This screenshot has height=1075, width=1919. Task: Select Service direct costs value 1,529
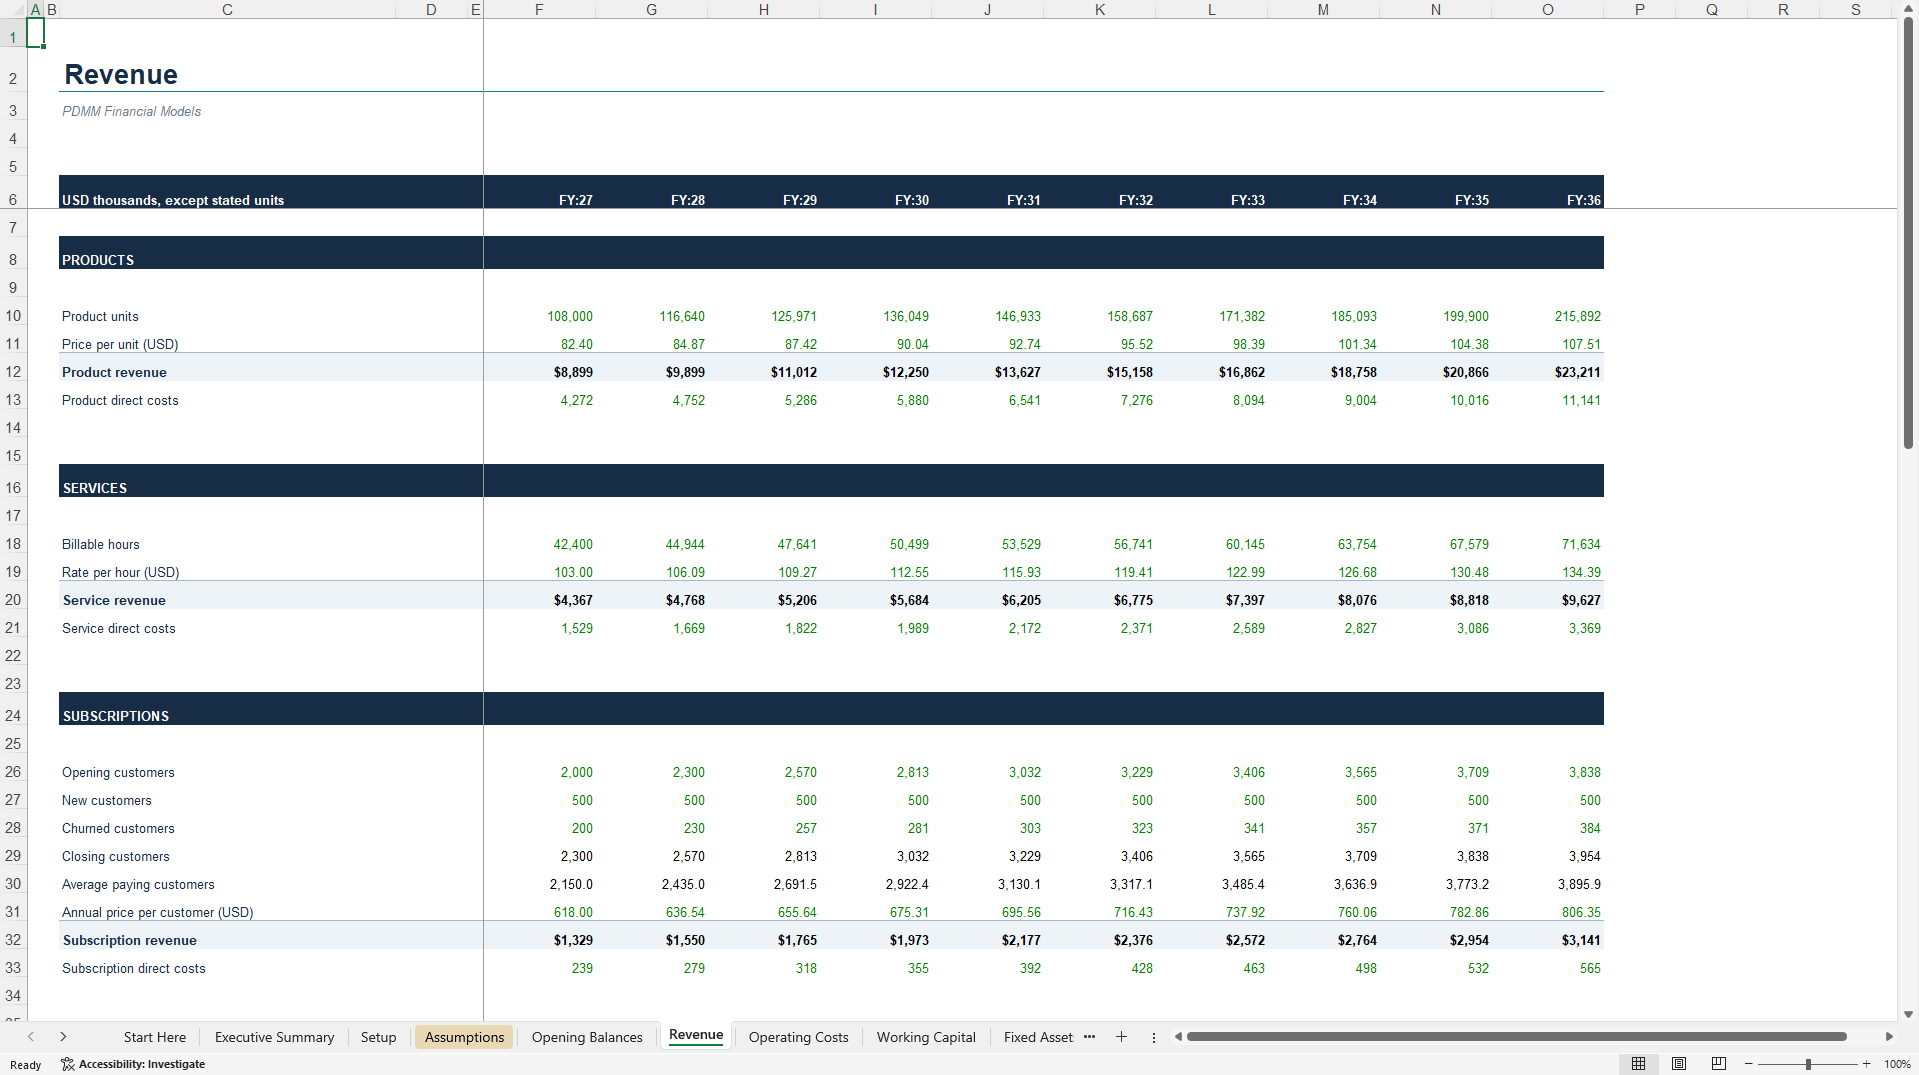[x=576, y=628]
